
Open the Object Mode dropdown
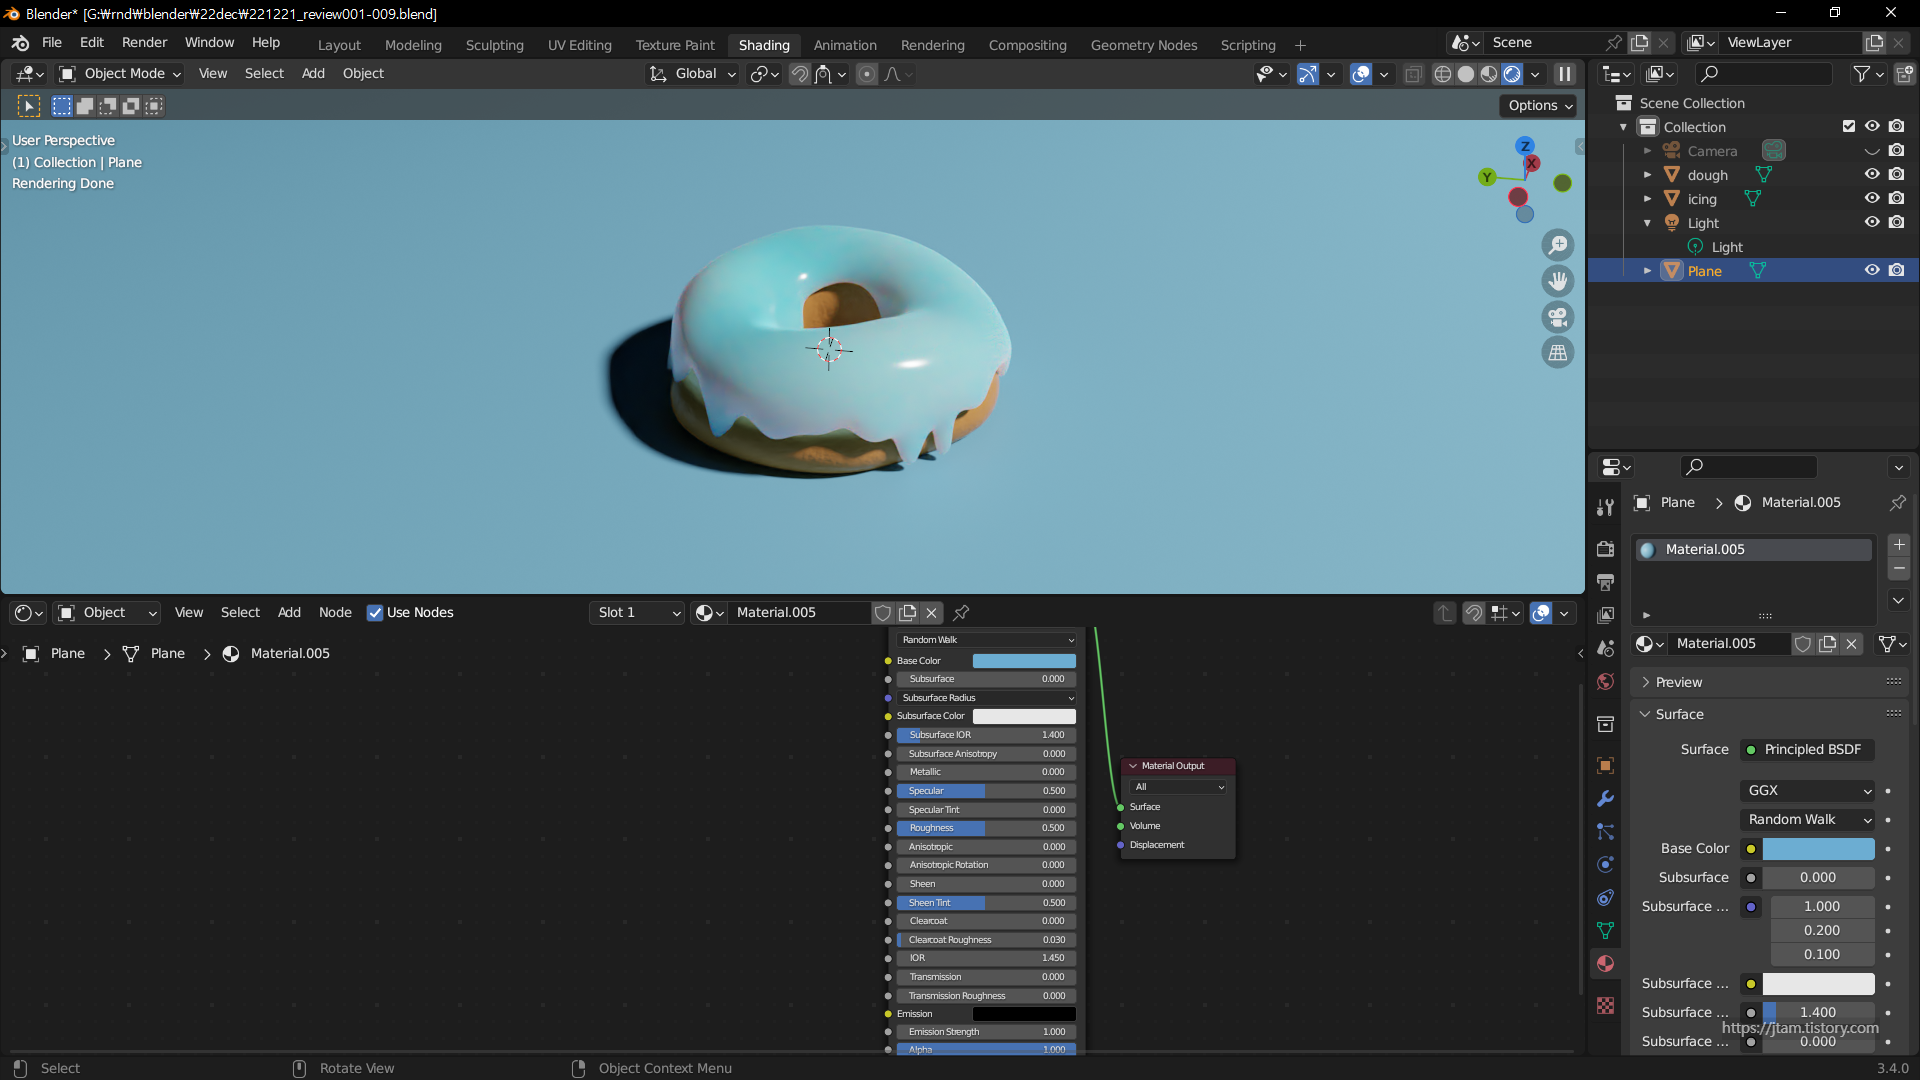(121, 73)
